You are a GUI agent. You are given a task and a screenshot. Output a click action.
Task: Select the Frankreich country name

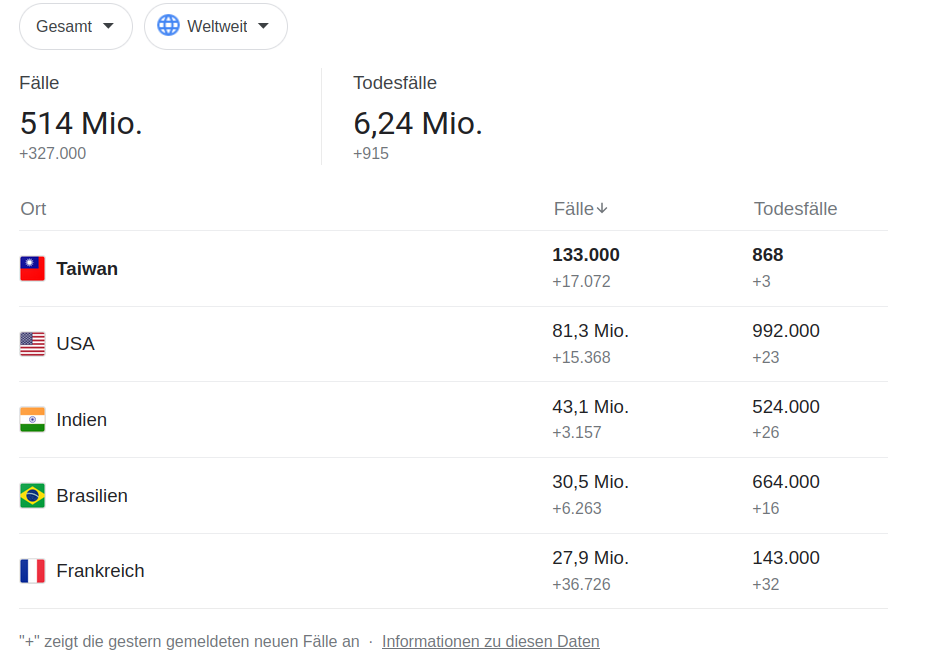(x=100, y=571)
